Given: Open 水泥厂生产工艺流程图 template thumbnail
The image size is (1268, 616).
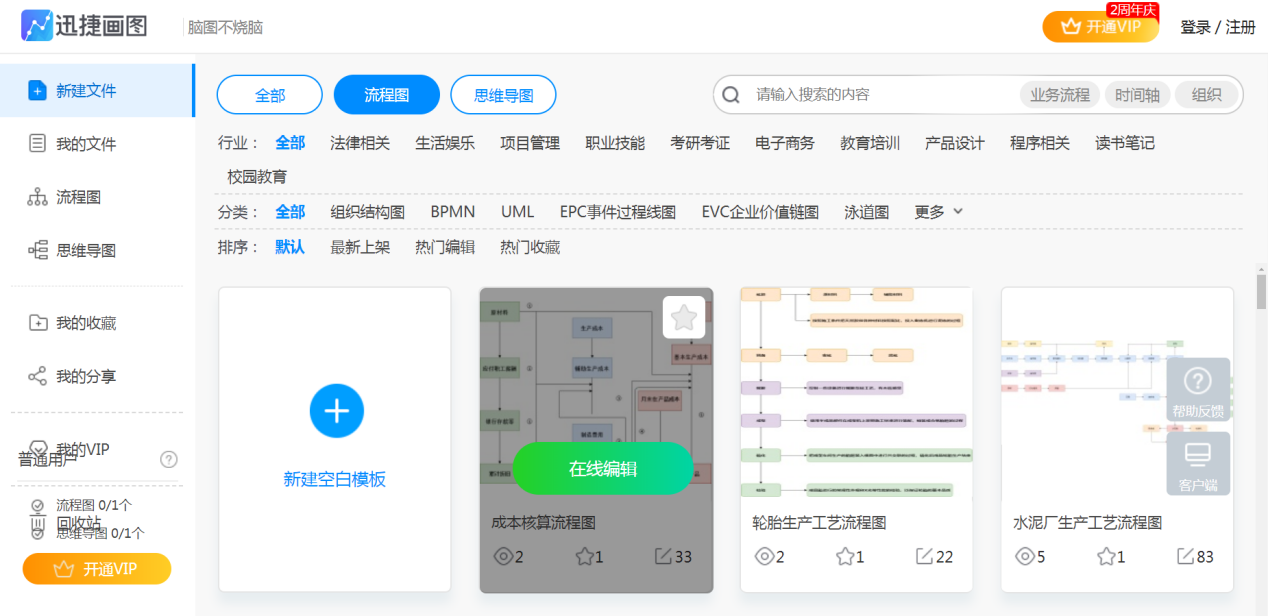Looking at the screenshot, I should pyautogui.click(x=1117, y=395).
